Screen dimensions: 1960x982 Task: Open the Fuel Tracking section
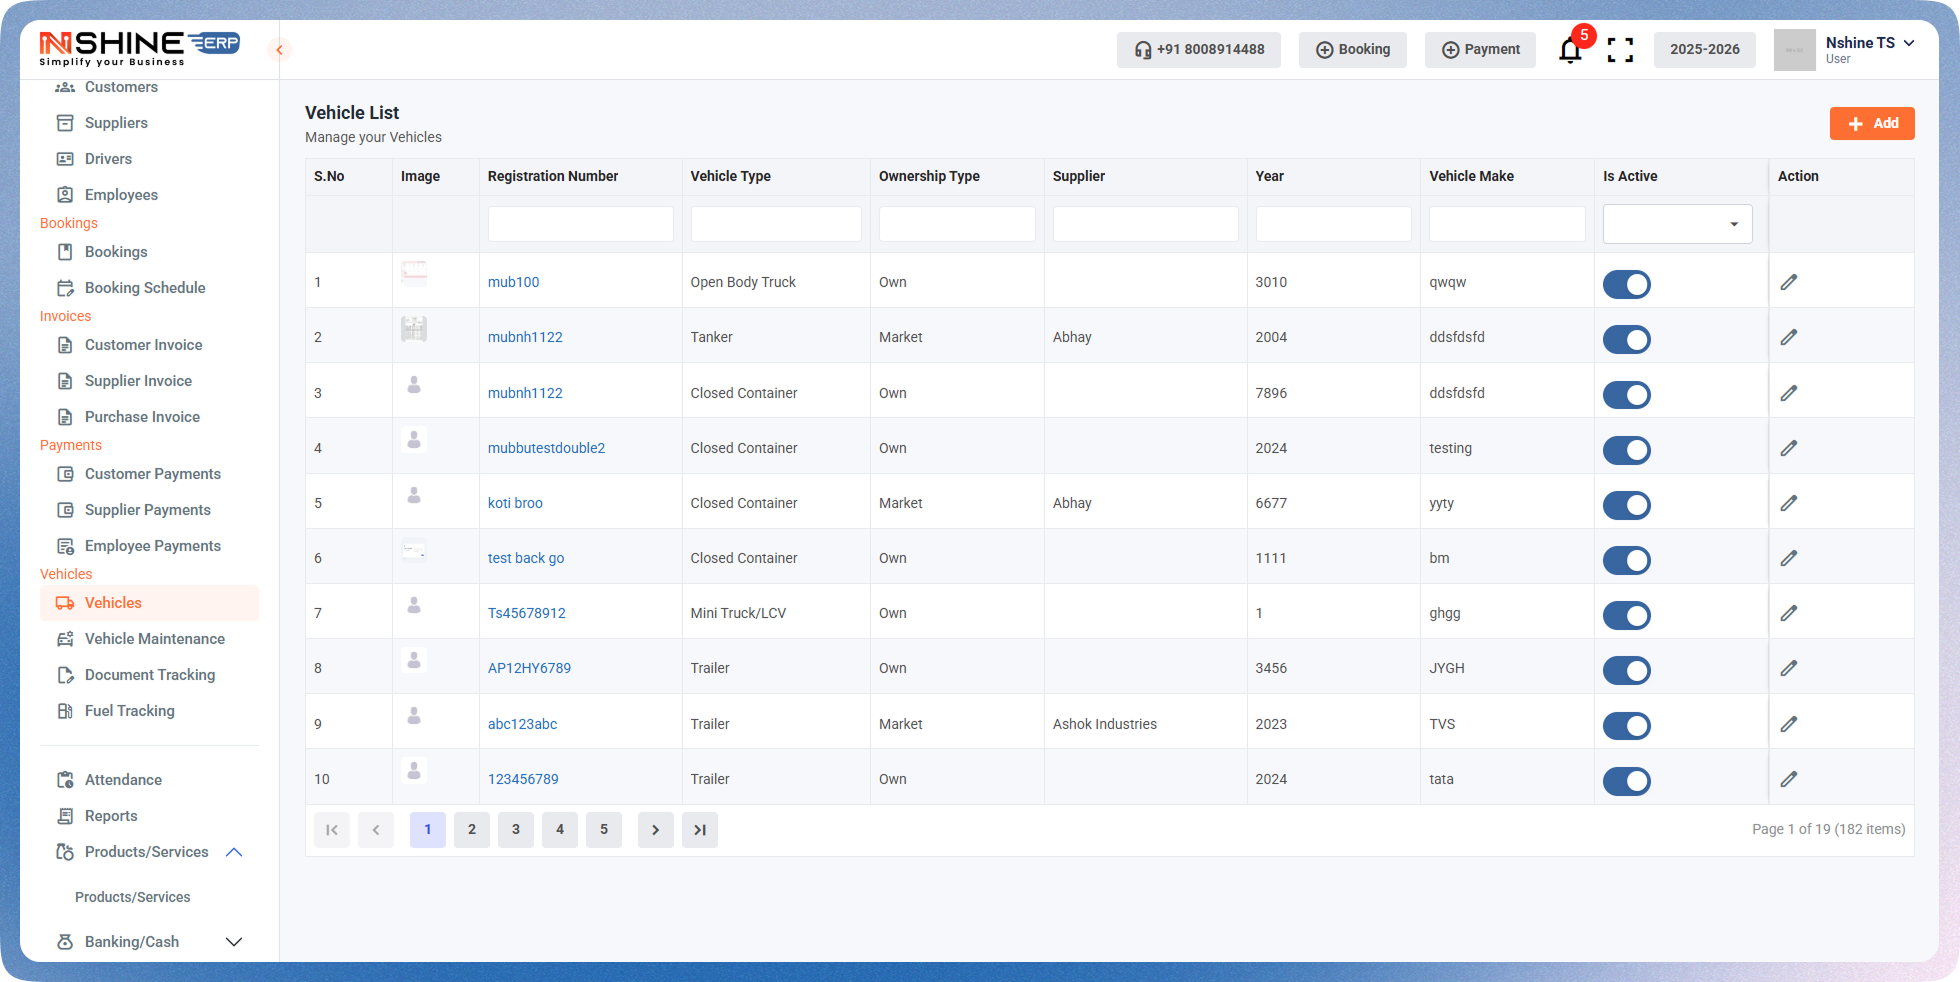(127, 711)
